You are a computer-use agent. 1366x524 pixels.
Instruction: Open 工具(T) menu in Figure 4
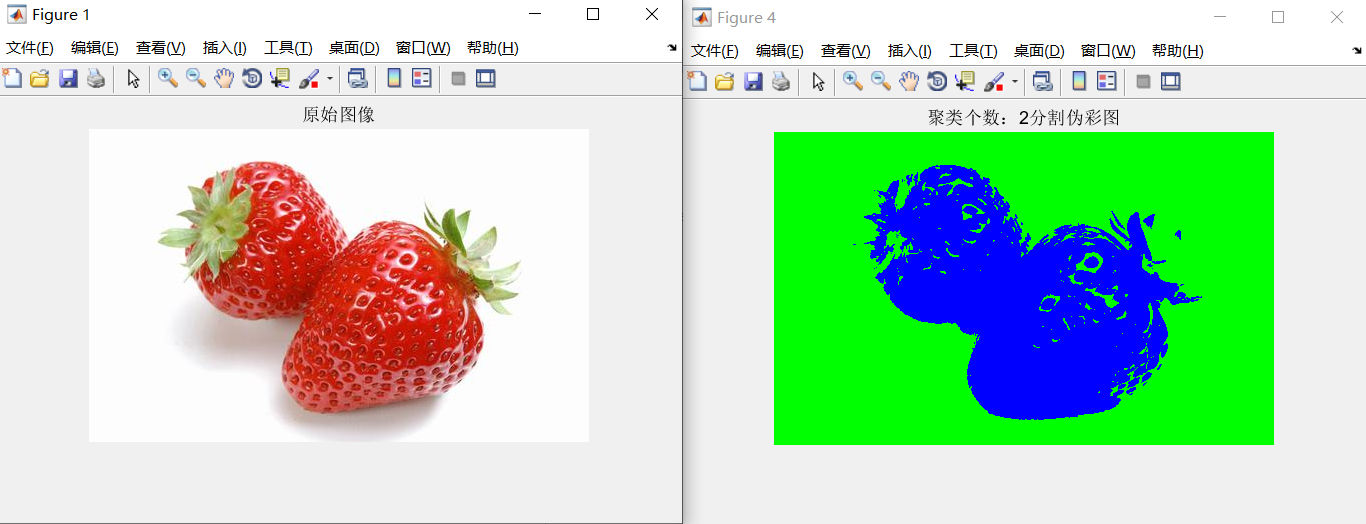(x=973, y=51)
